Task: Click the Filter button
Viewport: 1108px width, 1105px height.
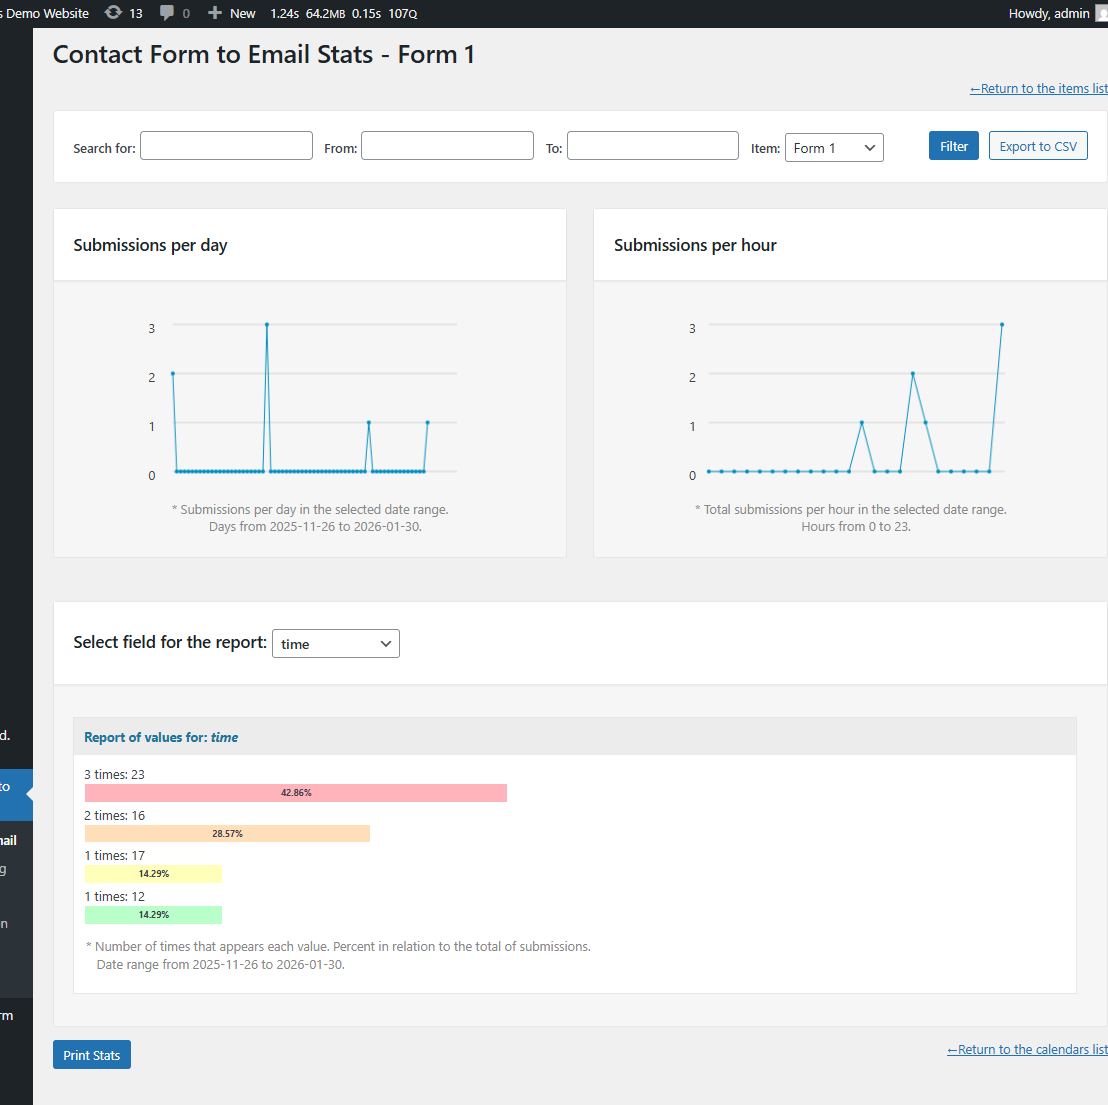Action: coord(953,146)
